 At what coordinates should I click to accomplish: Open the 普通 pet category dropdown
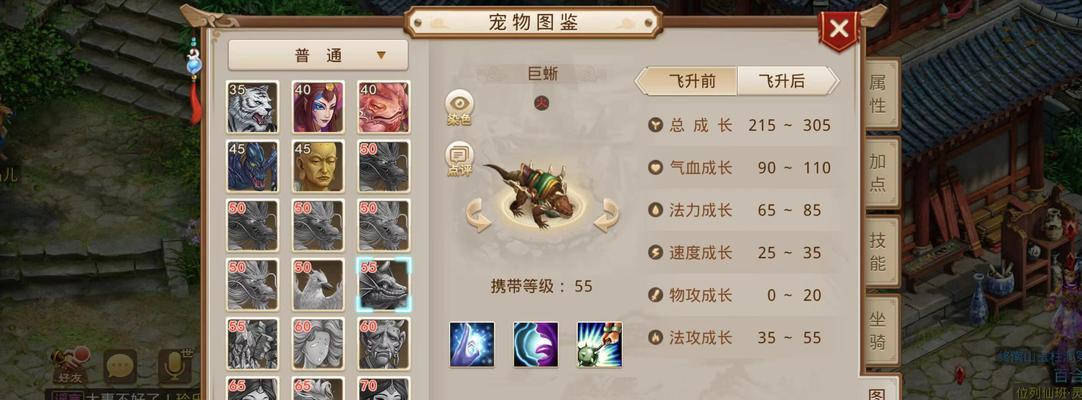[318, 55]
